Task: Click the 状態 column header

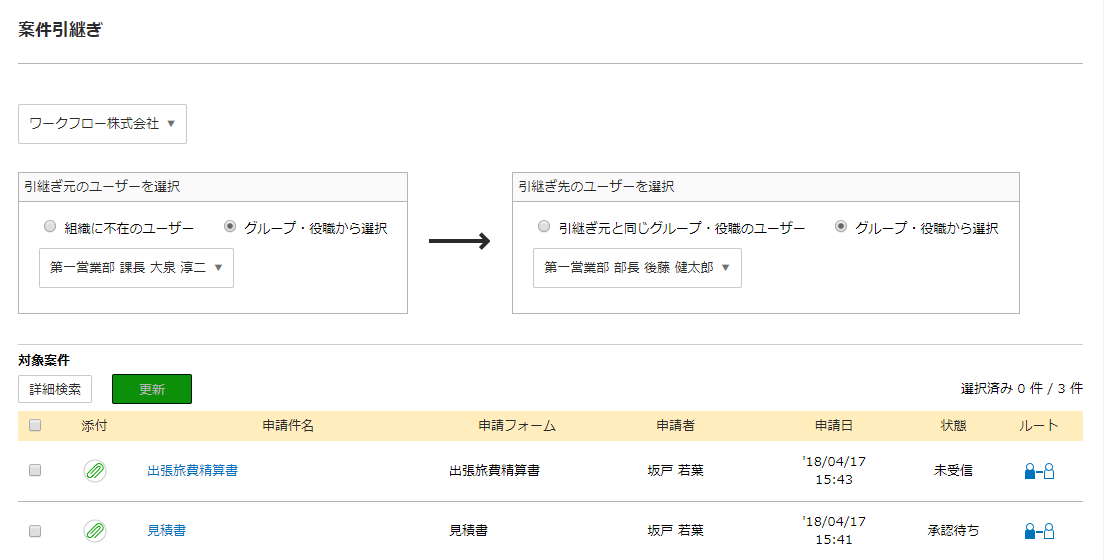Action: tap(953, 425)
